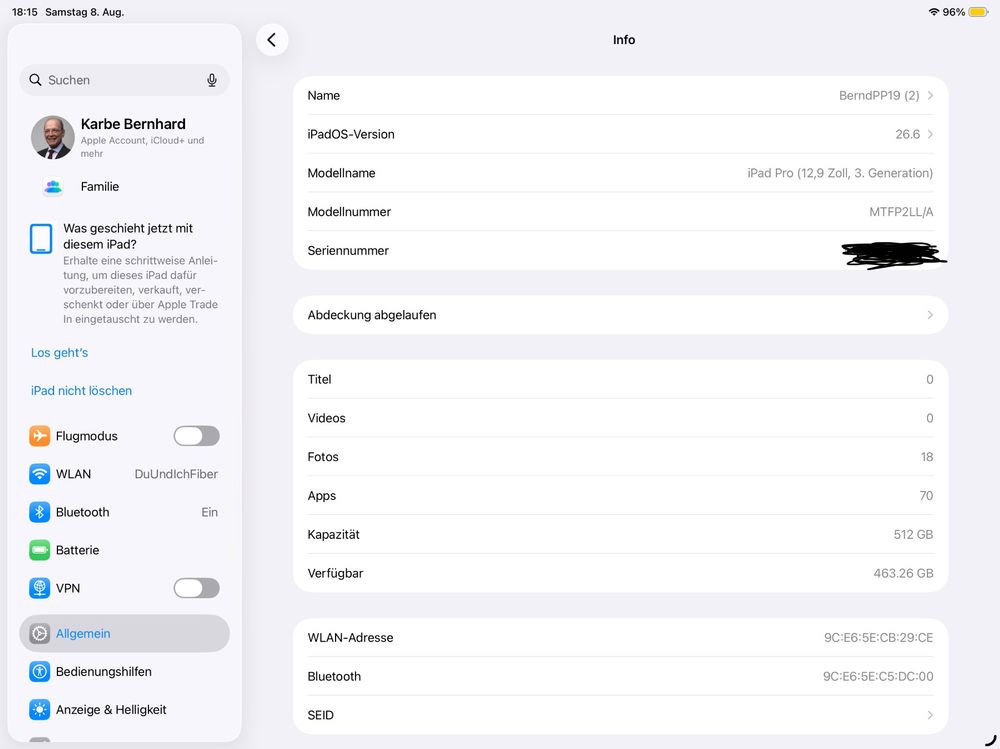1000x749 pixels.
Task: Tap the Los geht's link
Action: [x=59, y=353]
